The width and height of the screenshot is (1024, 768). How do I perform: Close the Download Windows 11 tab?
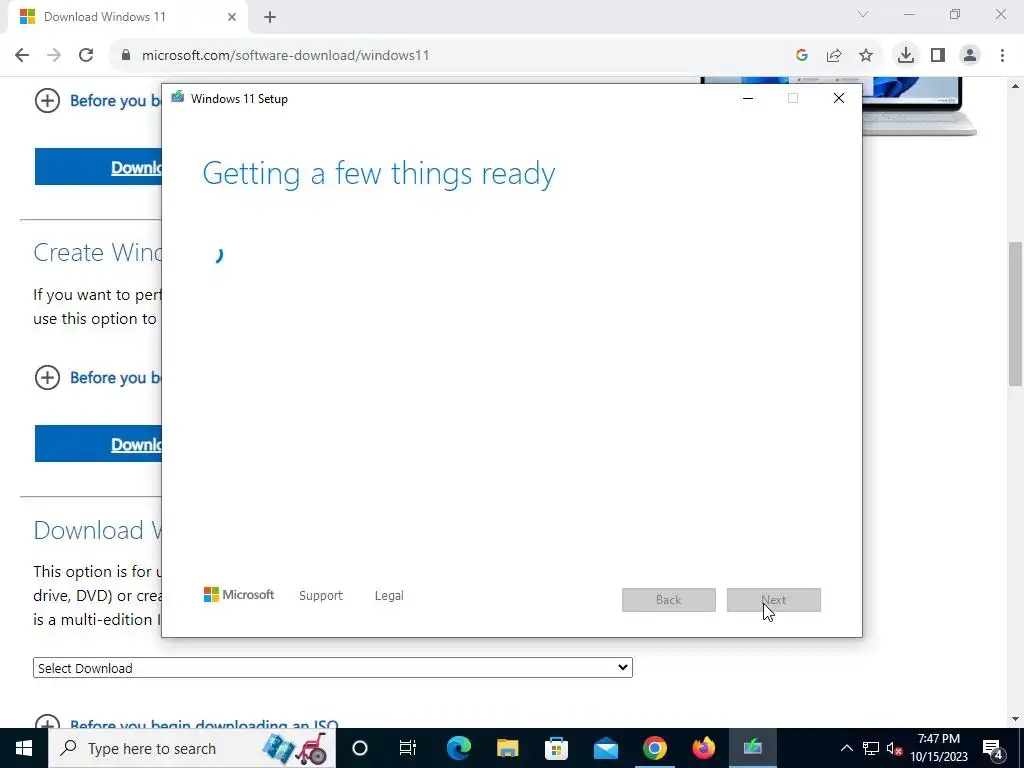click(x=232, y=17)
